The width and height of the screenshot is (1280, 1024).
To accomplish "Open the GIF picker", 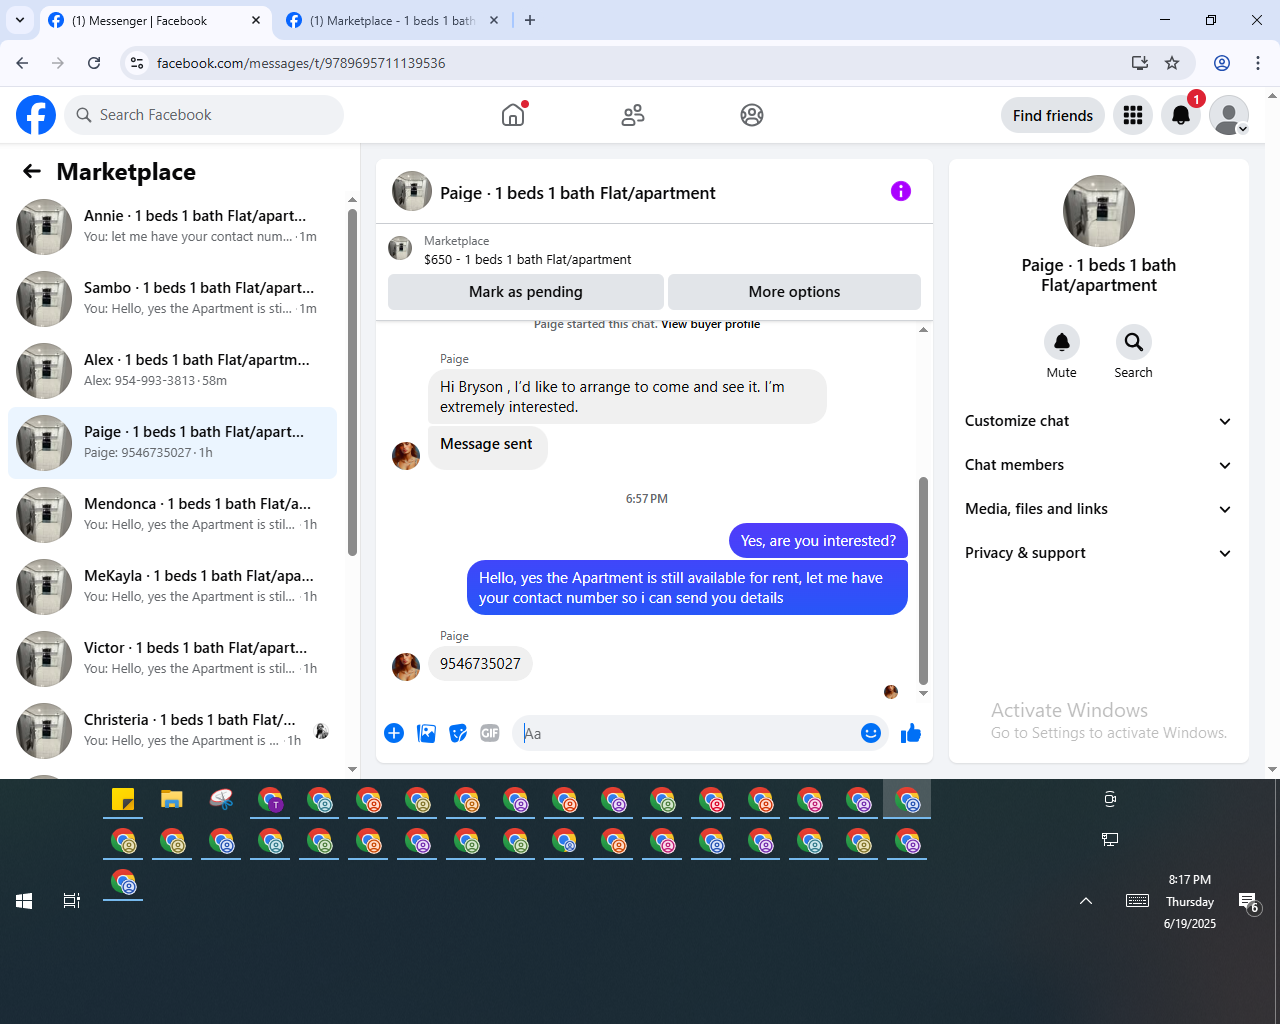I will click(490, 733).
